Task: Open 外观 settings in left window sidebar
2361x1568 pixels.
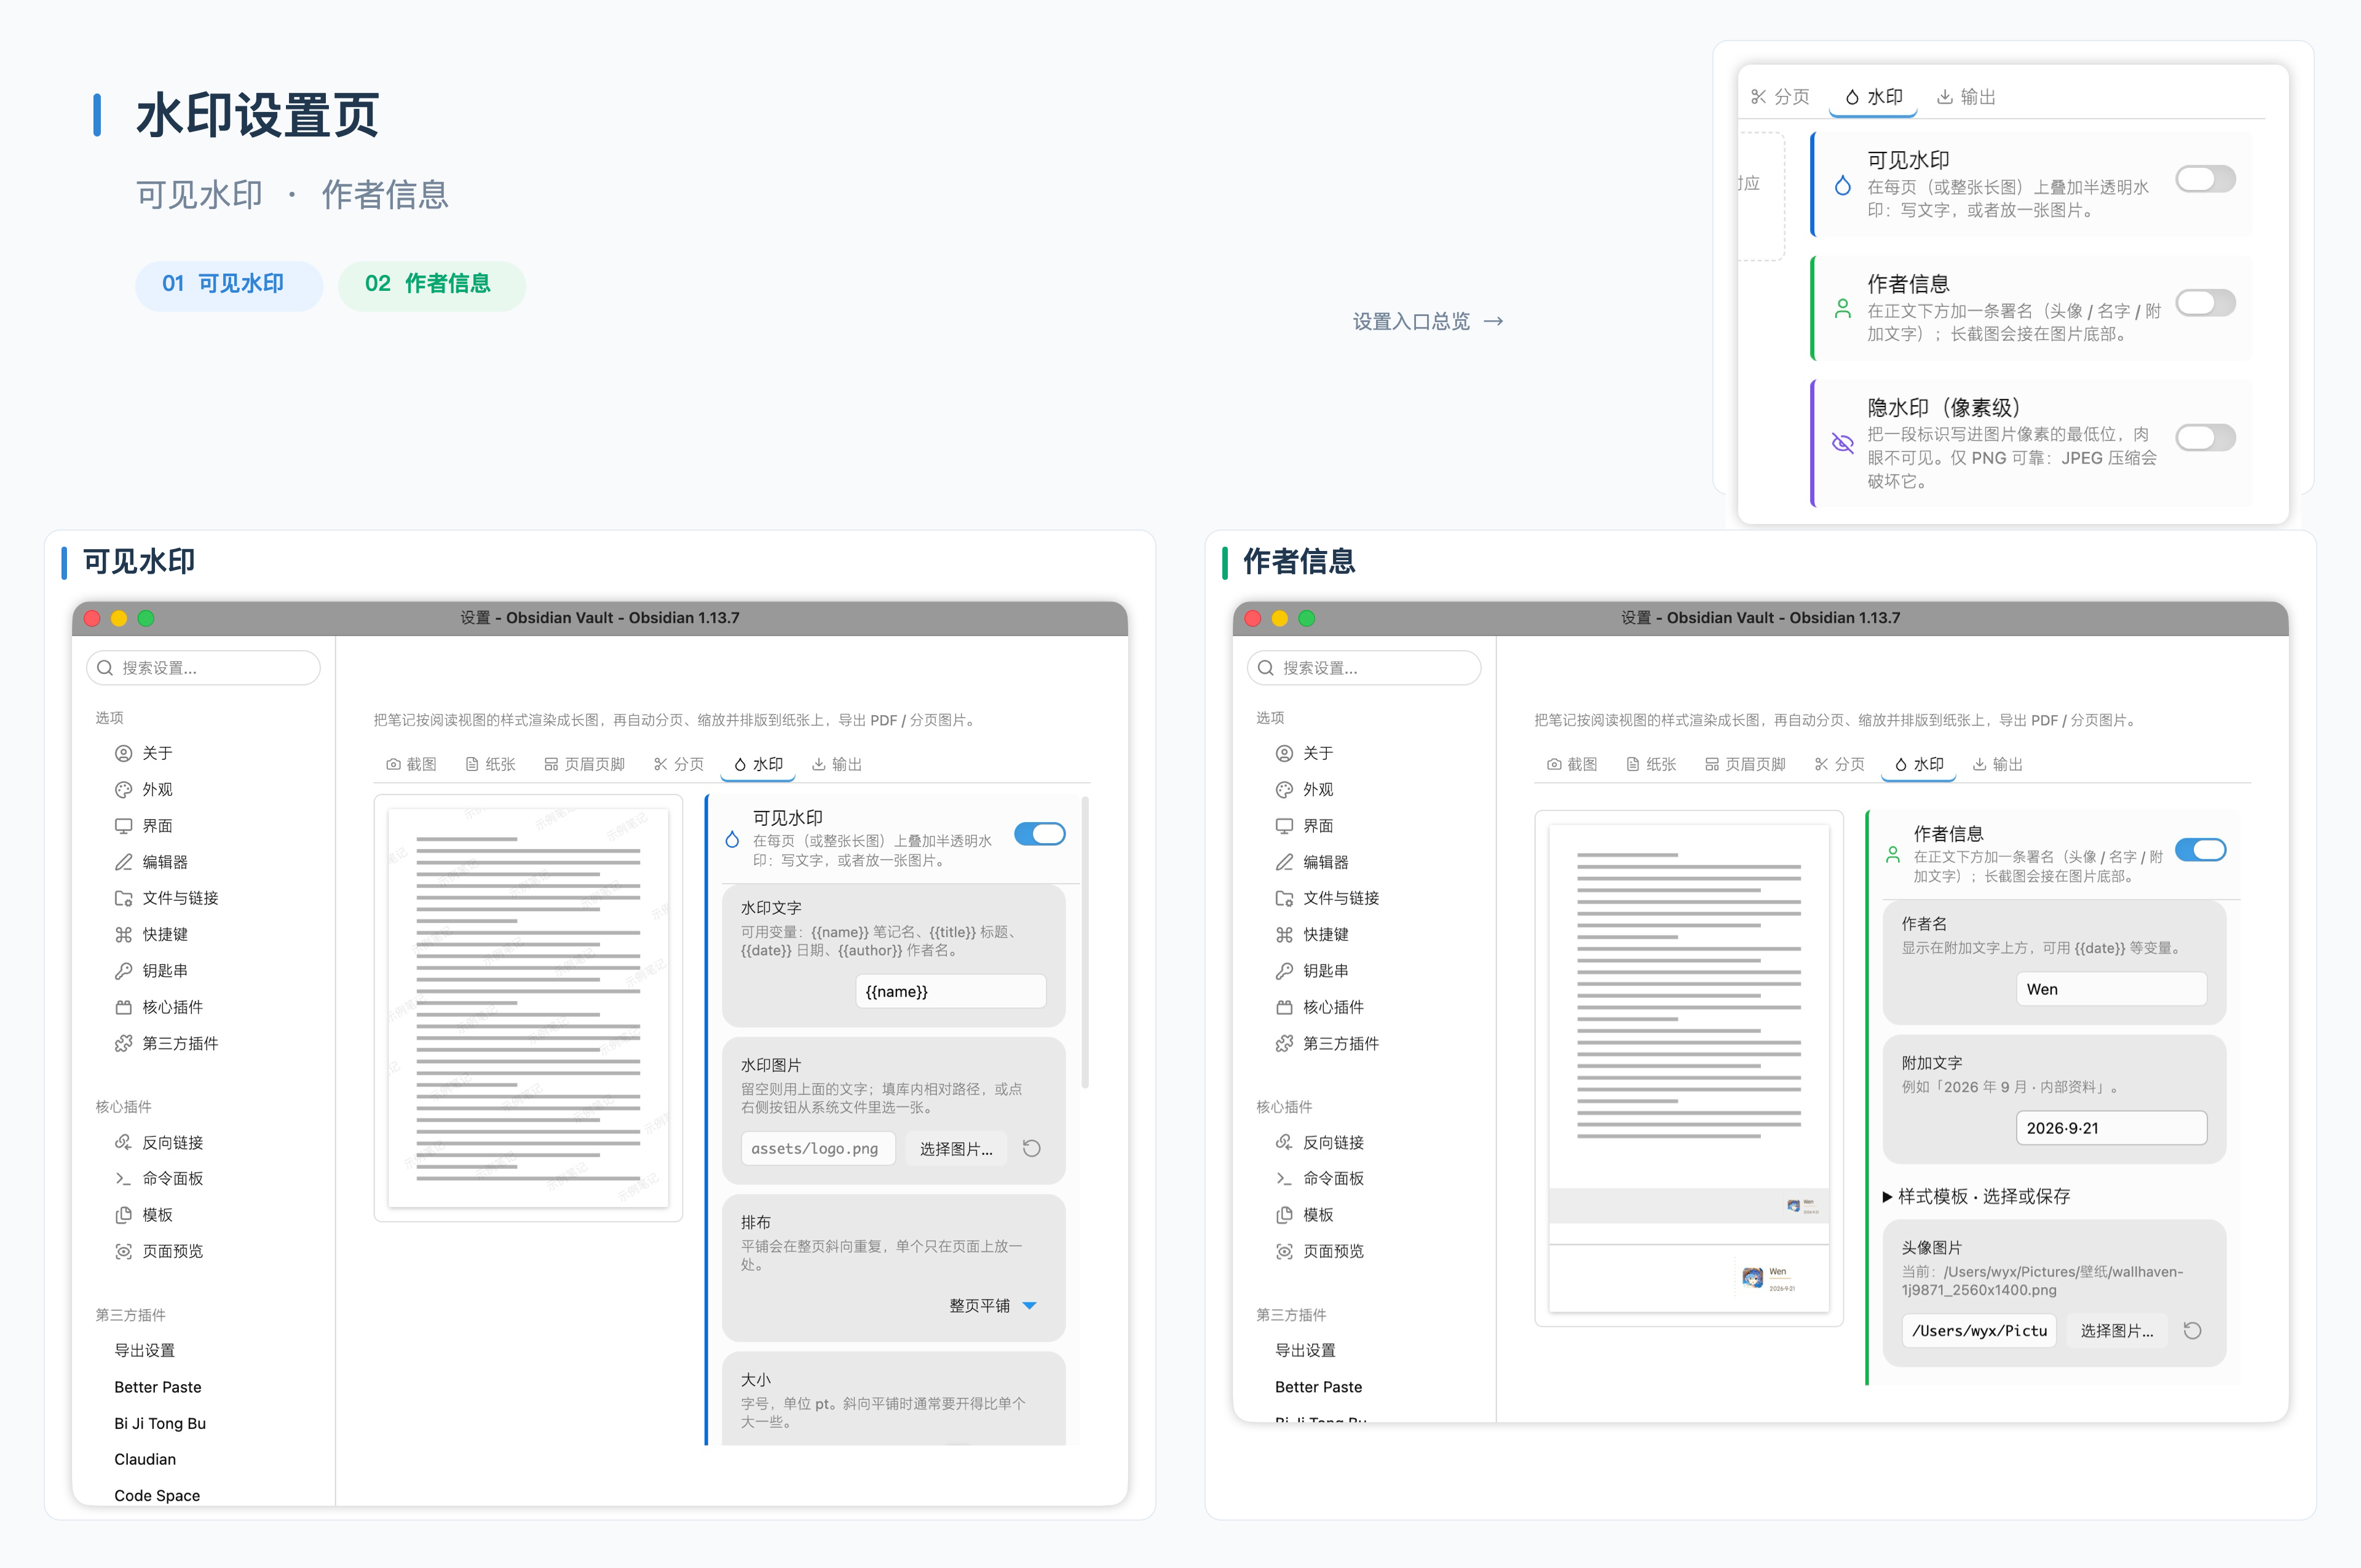Action: coord(157,789)
